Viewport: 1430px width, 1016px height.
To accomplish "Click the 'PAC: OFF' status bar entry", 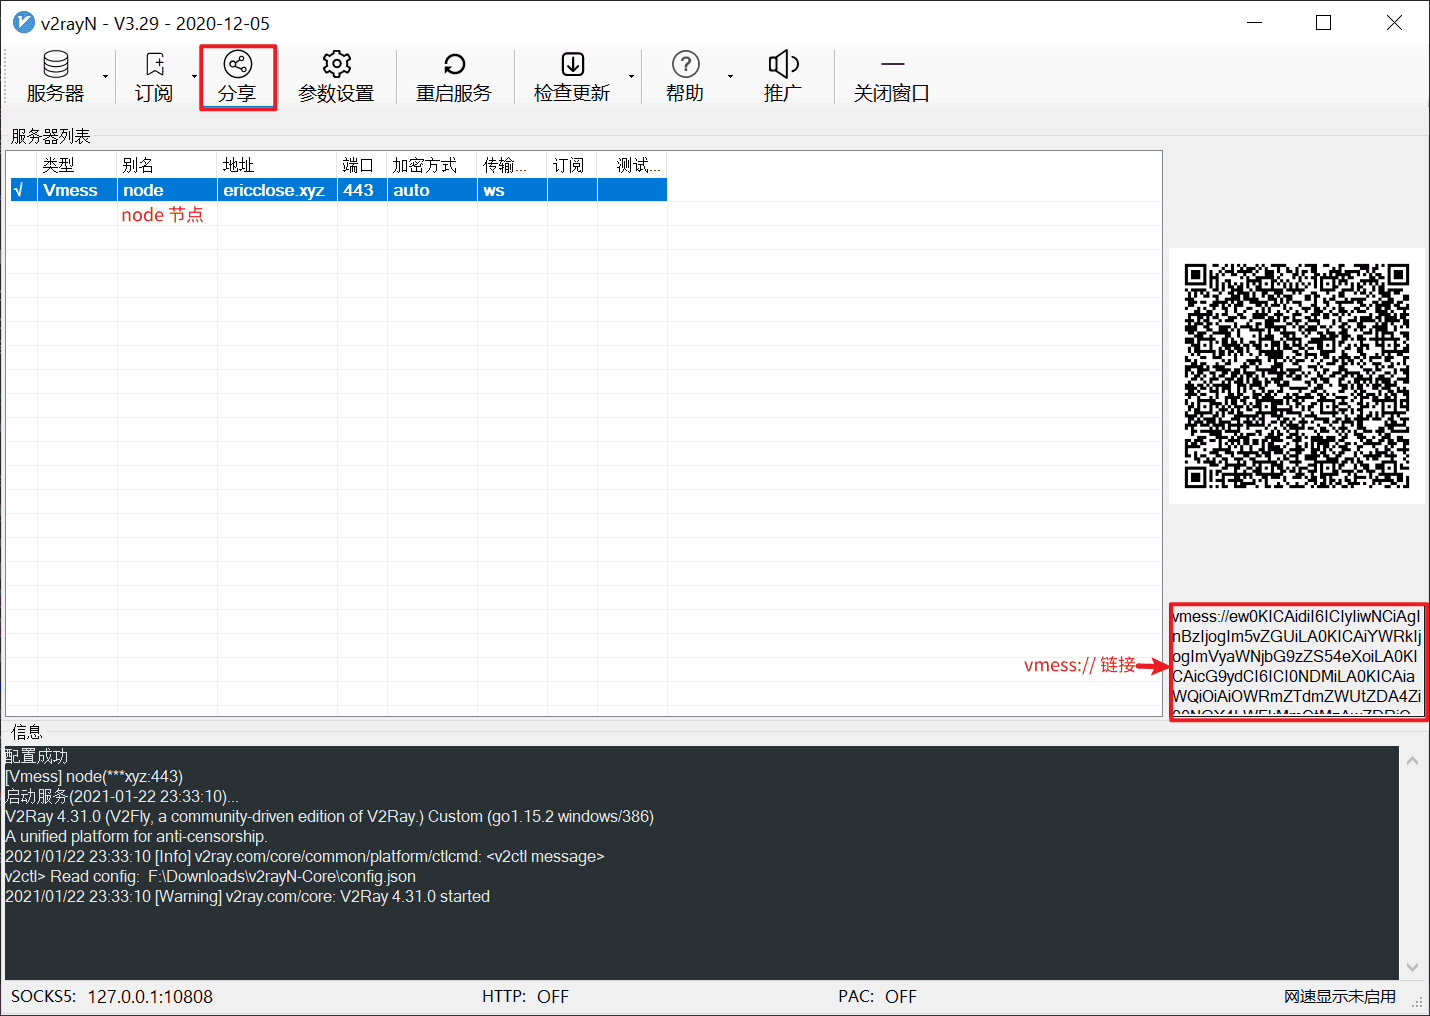I will tap(877, 996).
